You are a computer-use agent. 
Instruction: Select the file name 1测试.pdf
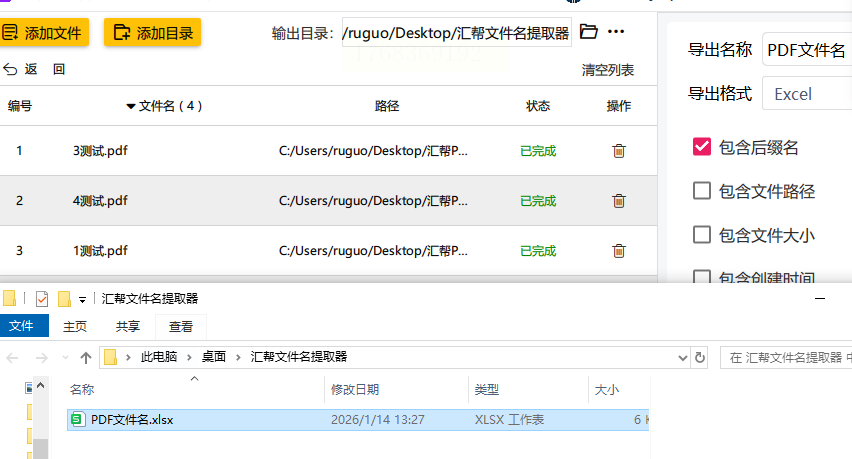click(x=100, y=250)
